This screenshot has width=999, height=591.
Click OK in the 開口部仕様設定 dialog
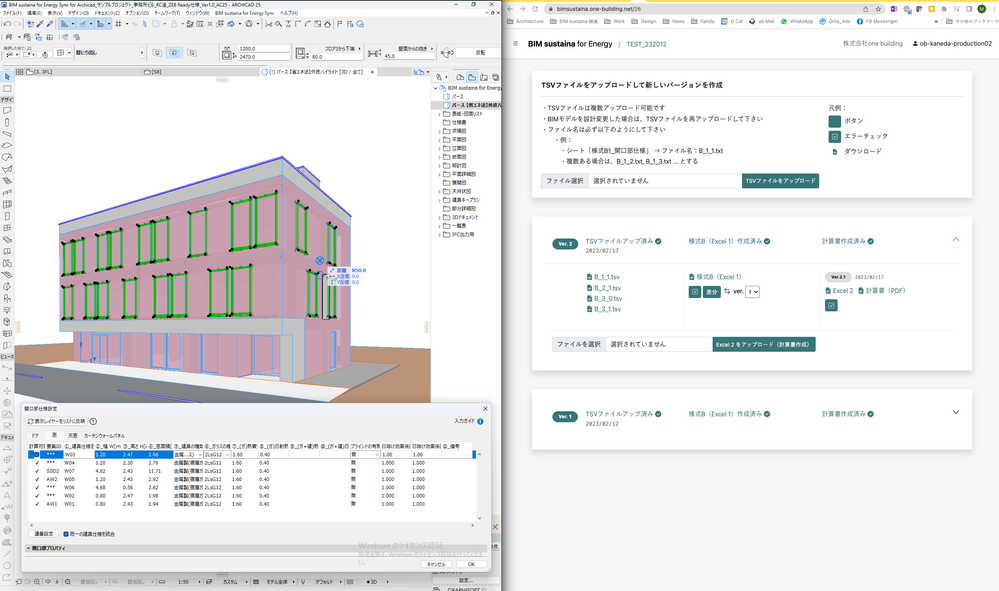point(471,564)
